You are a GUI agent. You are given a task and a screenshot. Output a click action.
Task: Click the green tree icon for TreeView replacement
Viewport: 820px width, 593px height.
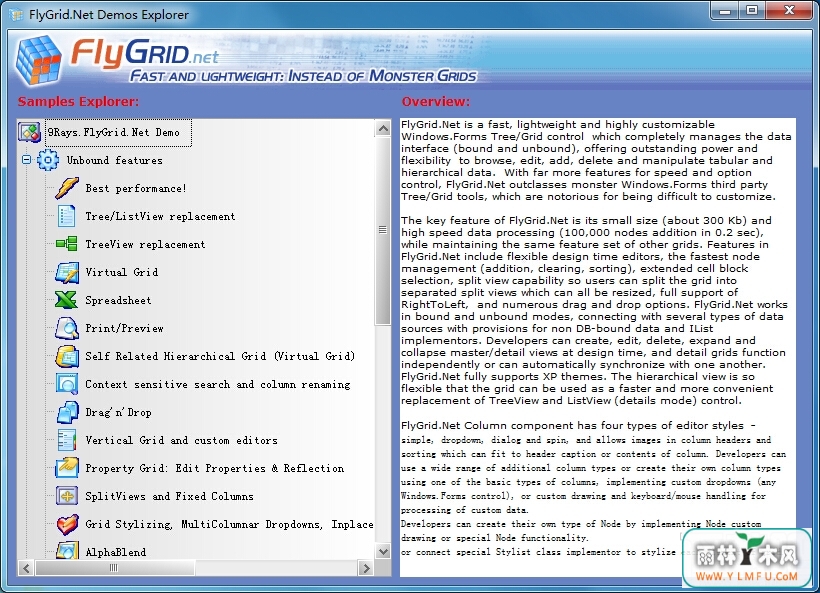(x=67, y=244)
